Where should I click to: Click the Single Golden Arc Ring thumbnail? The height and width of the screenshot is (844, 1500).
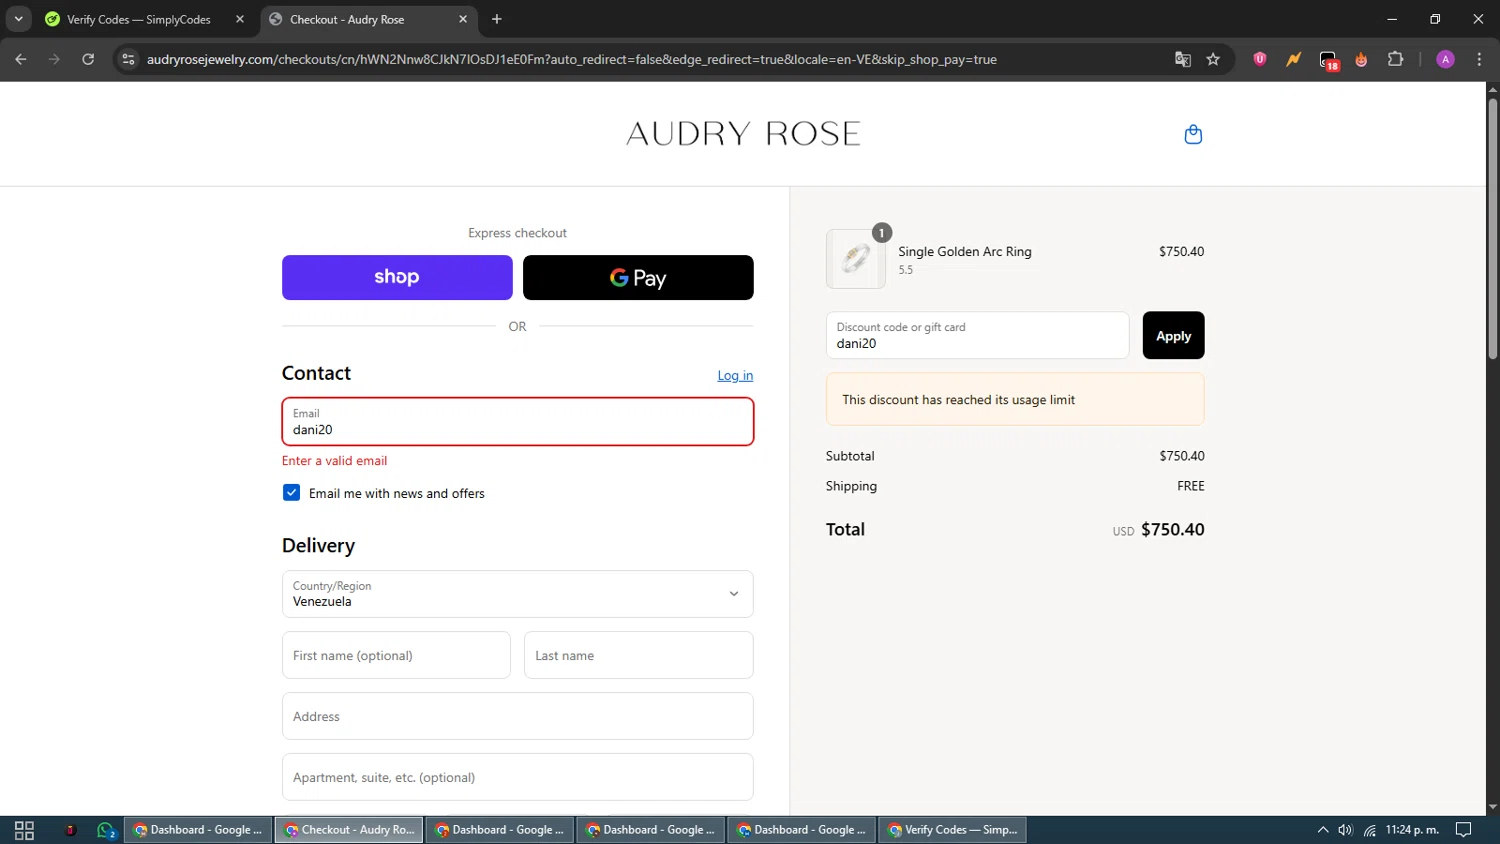(x=855, y=259)
